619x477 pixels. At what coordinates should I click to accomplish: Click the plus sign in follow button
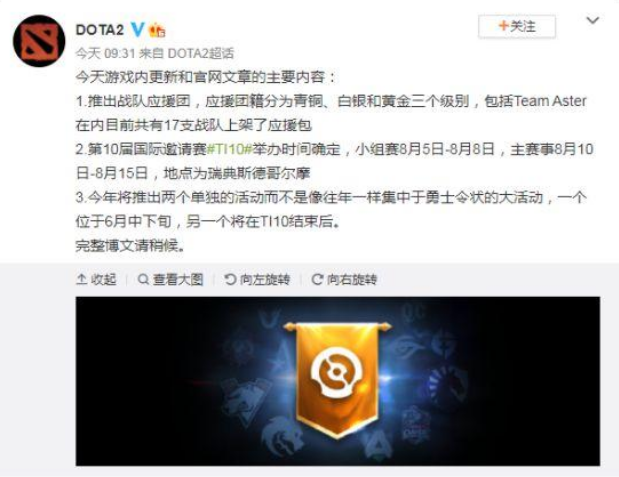[503, 26]
